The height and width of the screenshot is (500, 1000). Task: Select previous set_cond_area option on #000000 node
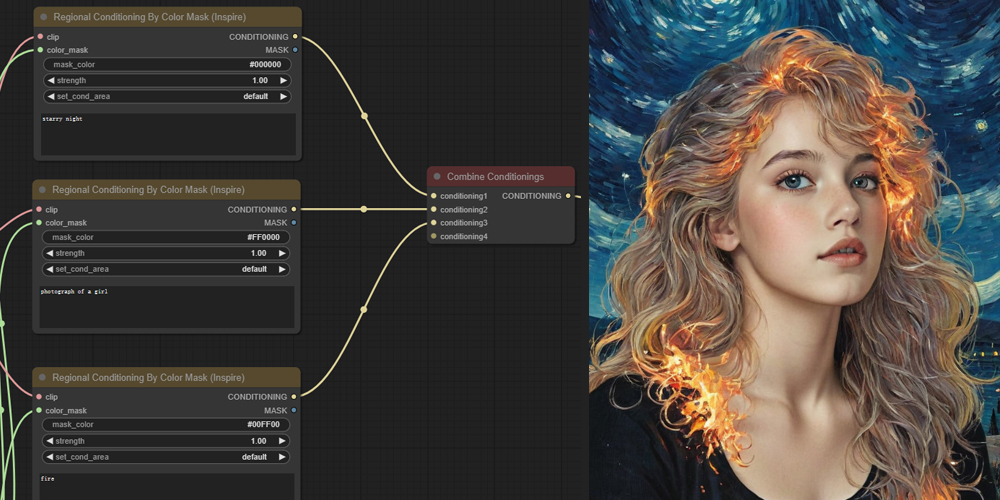click(x=51, y=96)
